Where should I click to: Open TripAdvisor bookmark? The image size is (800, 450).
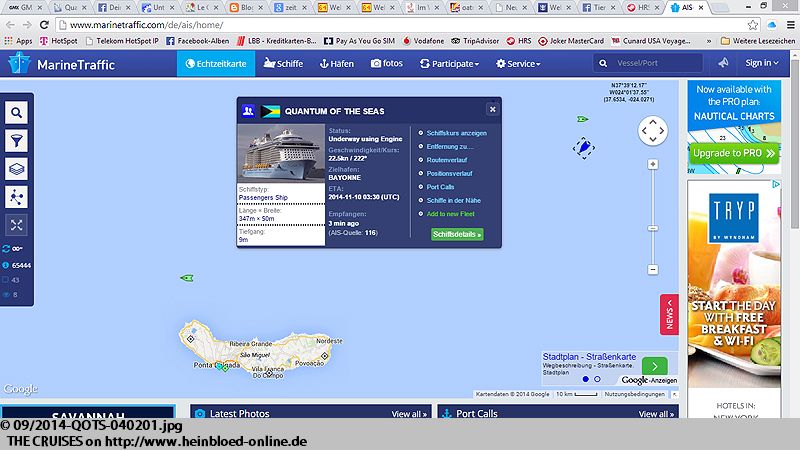[x=475, y=41]
